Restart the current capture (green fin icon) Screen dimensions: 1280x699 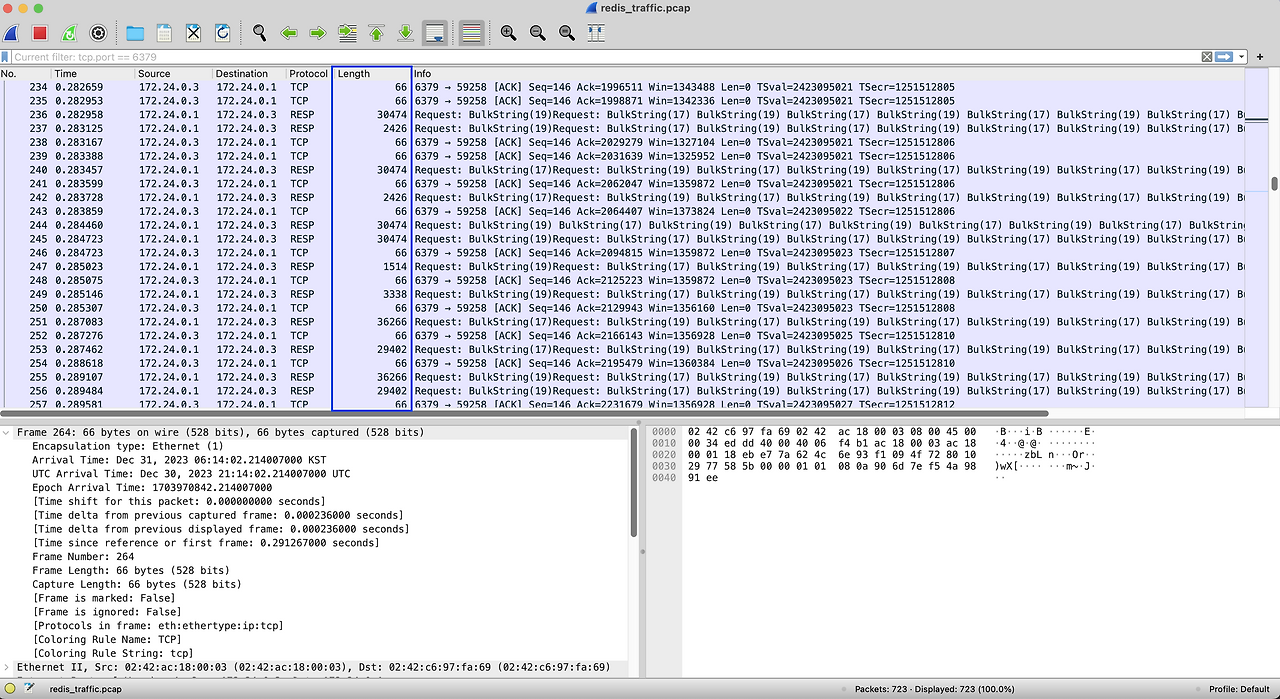point(68,33)
